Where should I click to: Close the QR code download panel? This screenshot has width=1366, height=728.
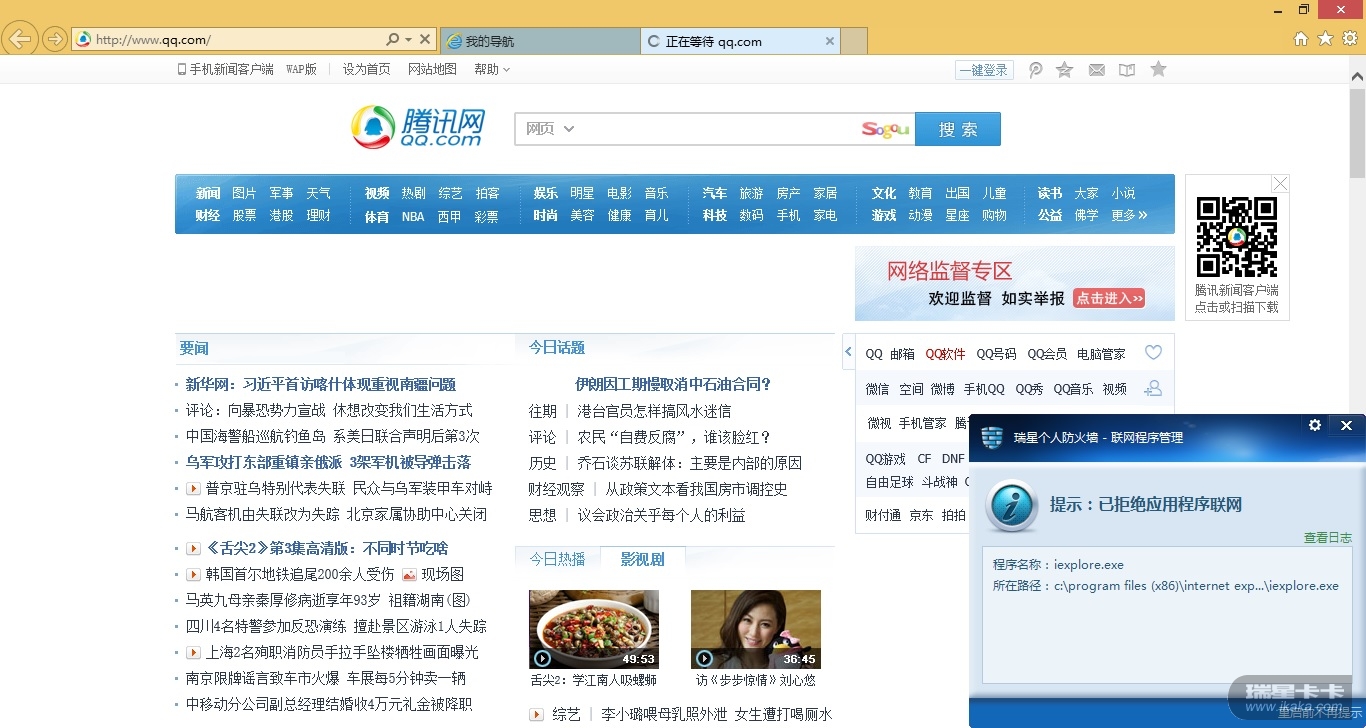(1280, 184)
